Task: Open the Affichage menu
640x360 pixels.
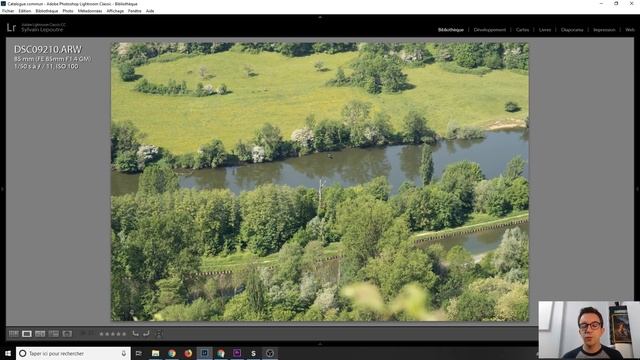Action: pos(115,11)
